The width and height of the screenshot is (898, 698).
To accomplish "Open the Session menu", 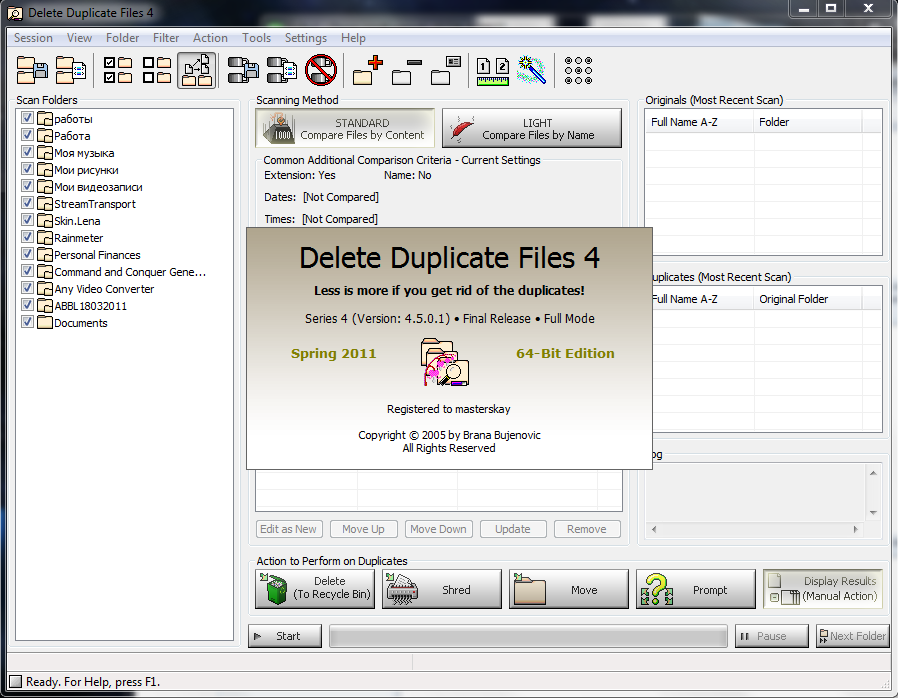I will pos(33,38).
